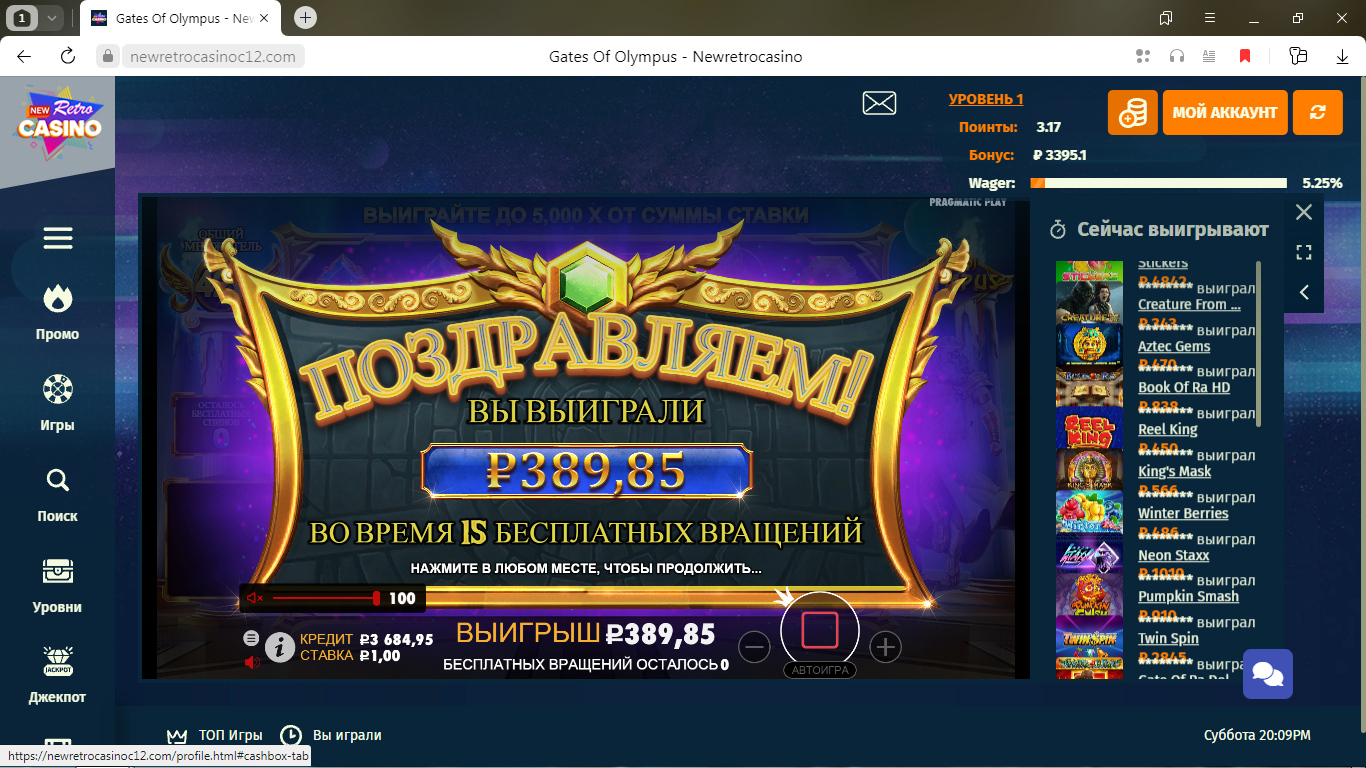Click the Reel King thumbnail
The image size is (1366, 768).
click(x=1089, y=428)
